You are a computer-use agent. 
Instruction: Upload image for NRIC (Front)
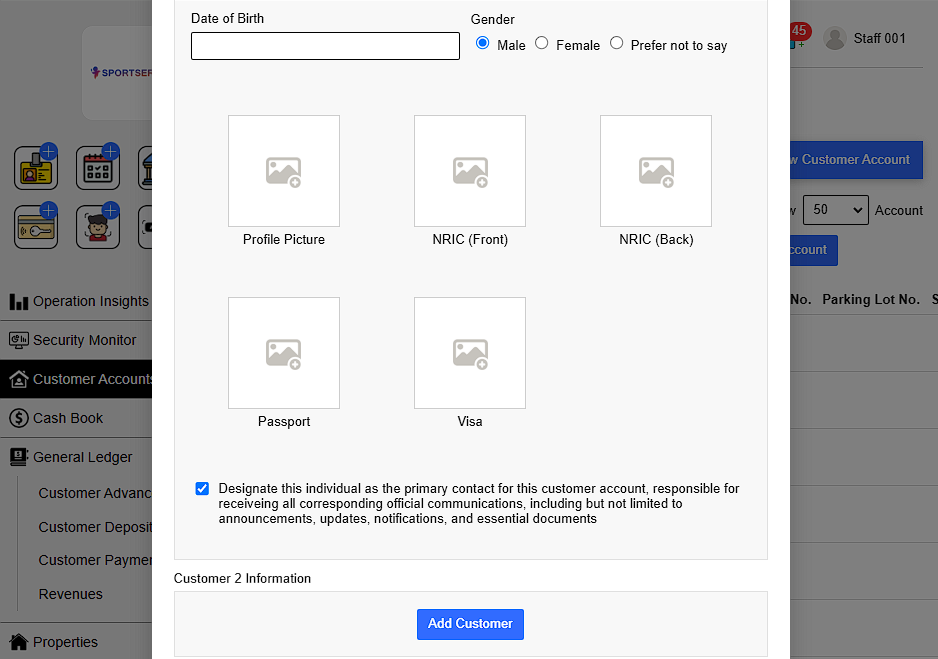pos(470,171)
